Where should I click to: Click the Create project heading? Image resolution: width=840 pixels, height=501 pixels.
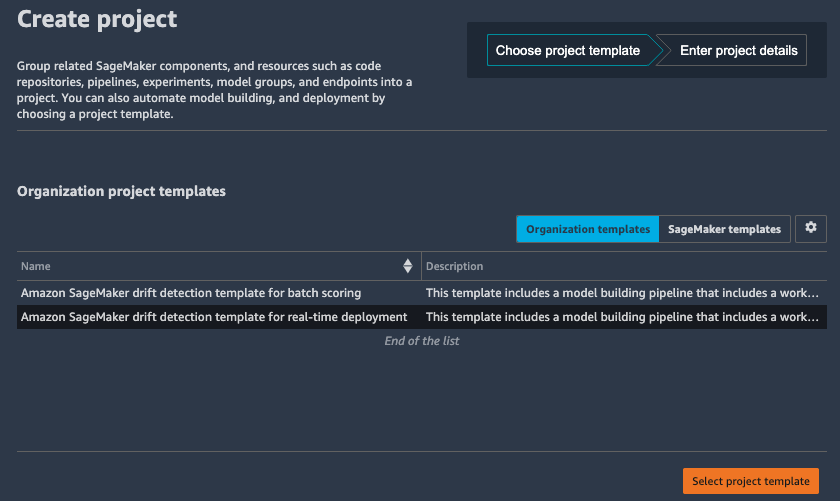point(97,19)
